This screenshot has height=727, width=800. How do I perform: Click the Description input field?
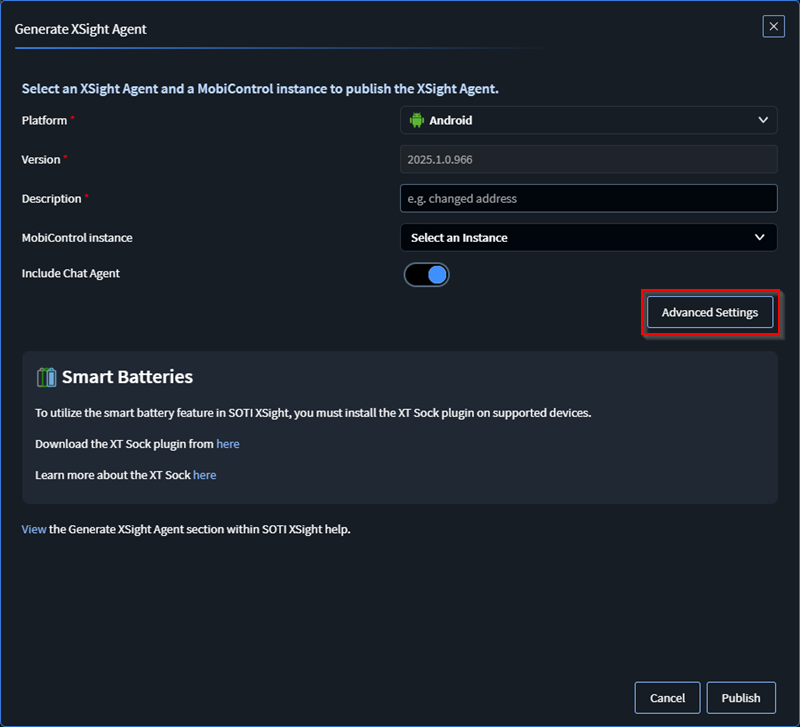pyautogui.click(x=589, y=198)
